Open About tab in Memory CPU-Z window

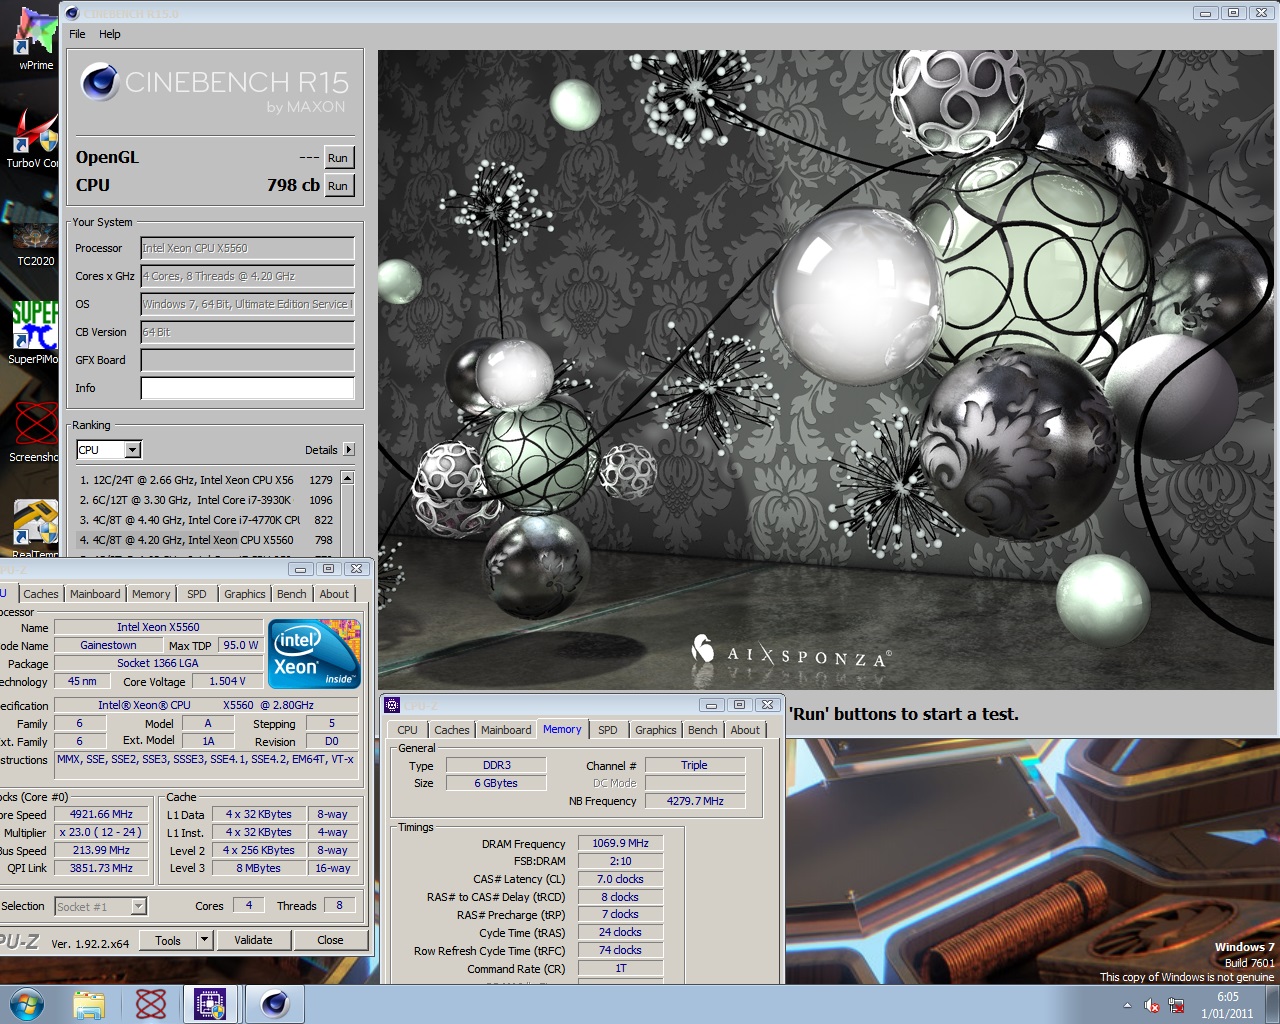pyautogui.click(x=745, y=730)
